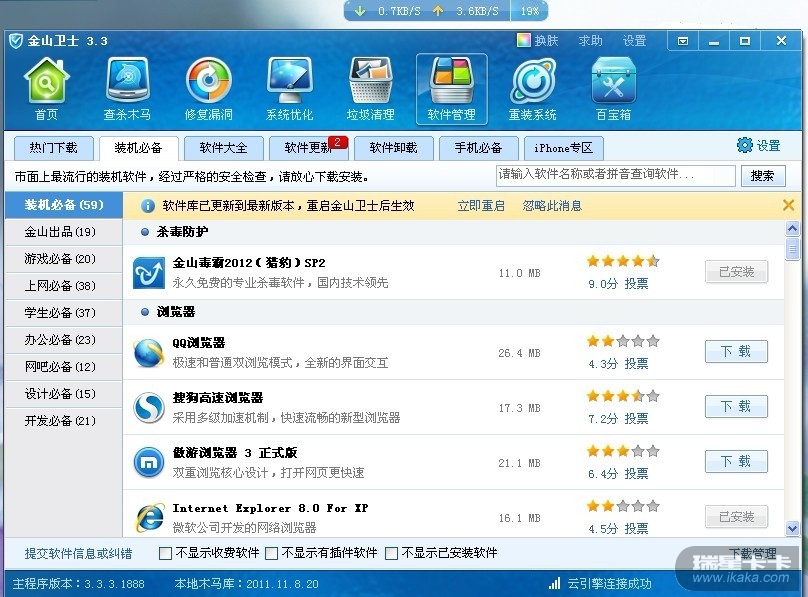Click 已安装 button for 金山毒霸2012
Viewport: 808px width, 597px height.
point(736,271)
